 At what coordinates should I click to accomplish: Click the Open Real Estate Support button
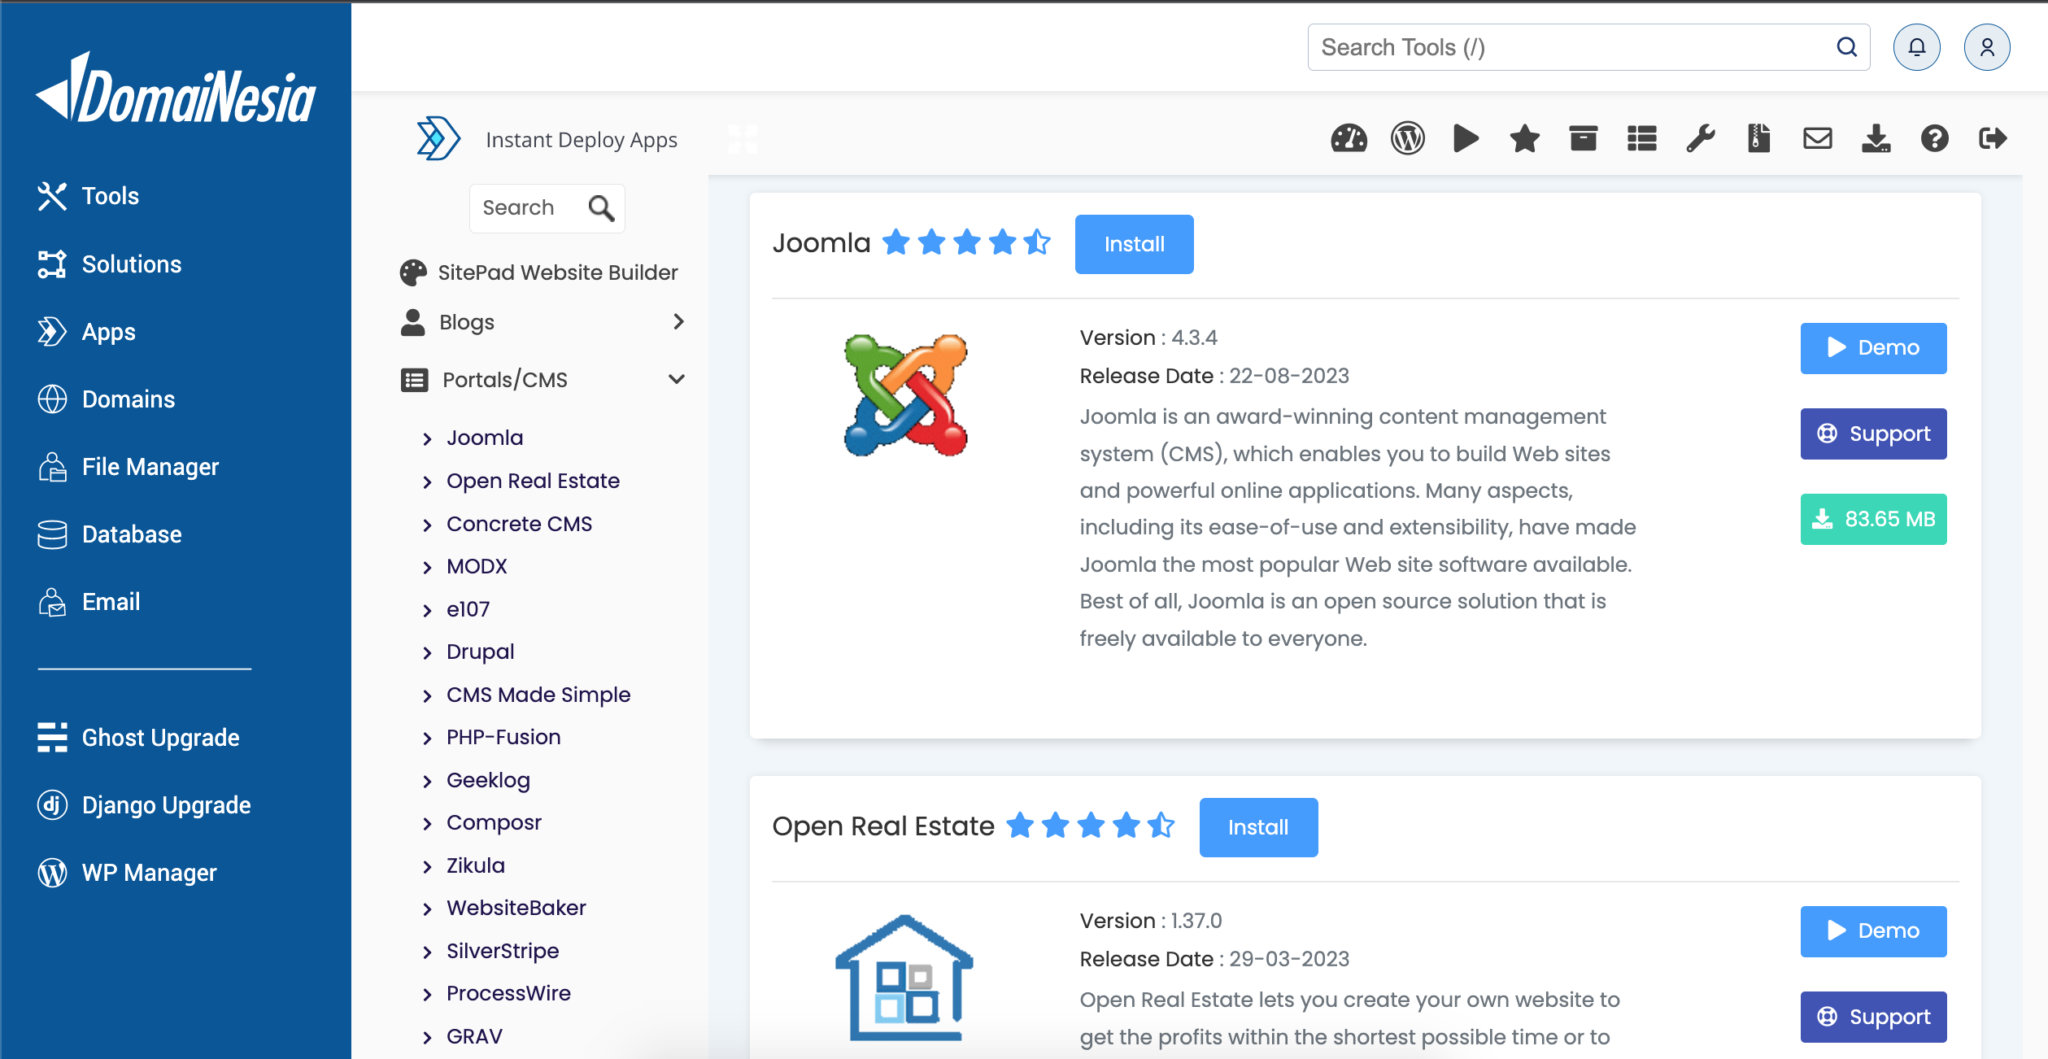[x=1872, y=1017]
